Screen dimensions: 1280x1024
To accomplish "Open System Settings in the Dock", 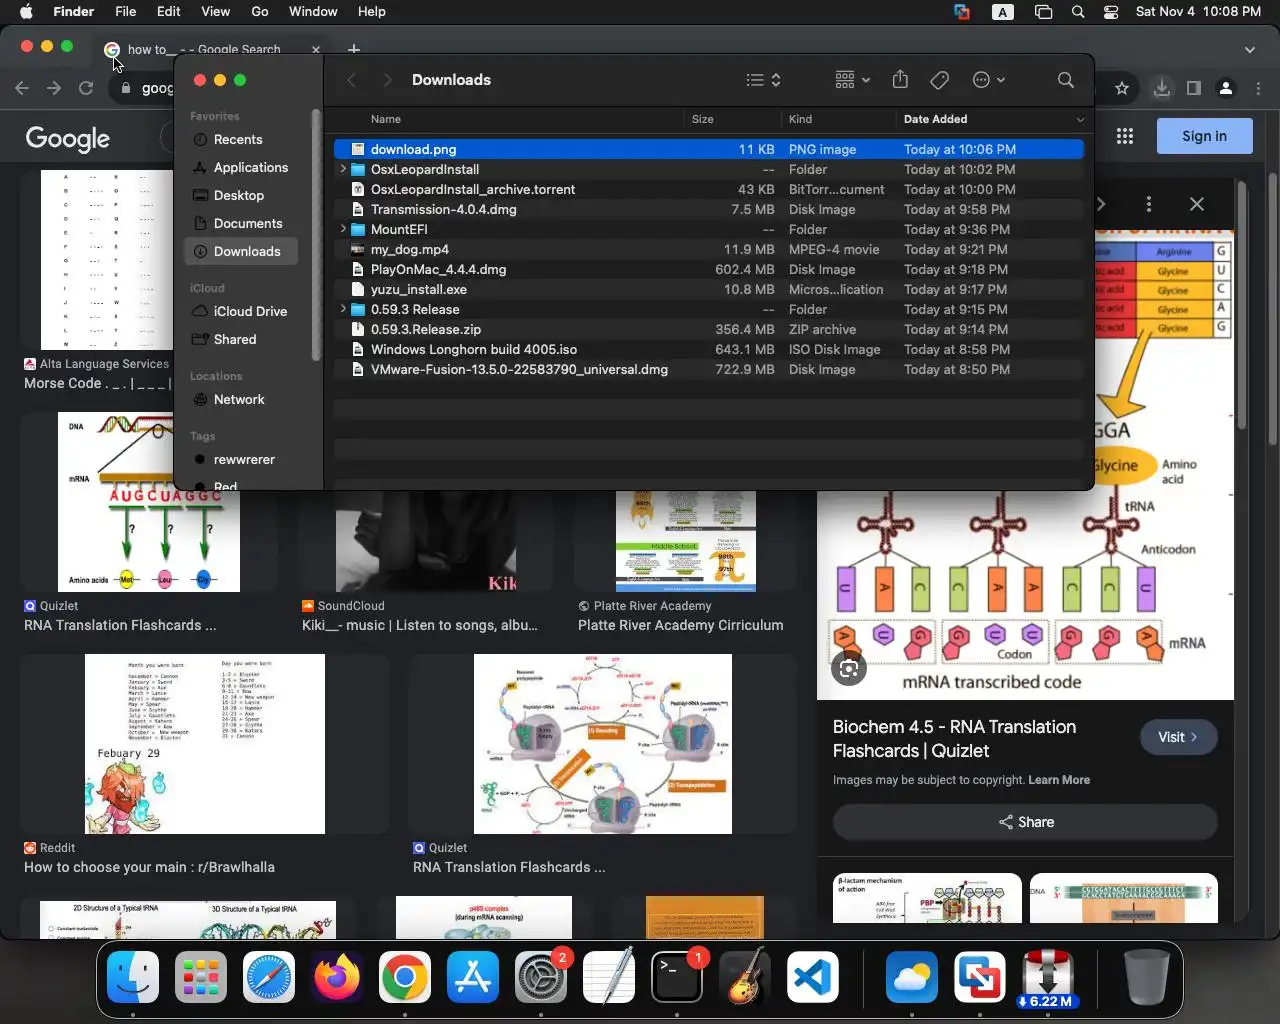I will [541, 977].
